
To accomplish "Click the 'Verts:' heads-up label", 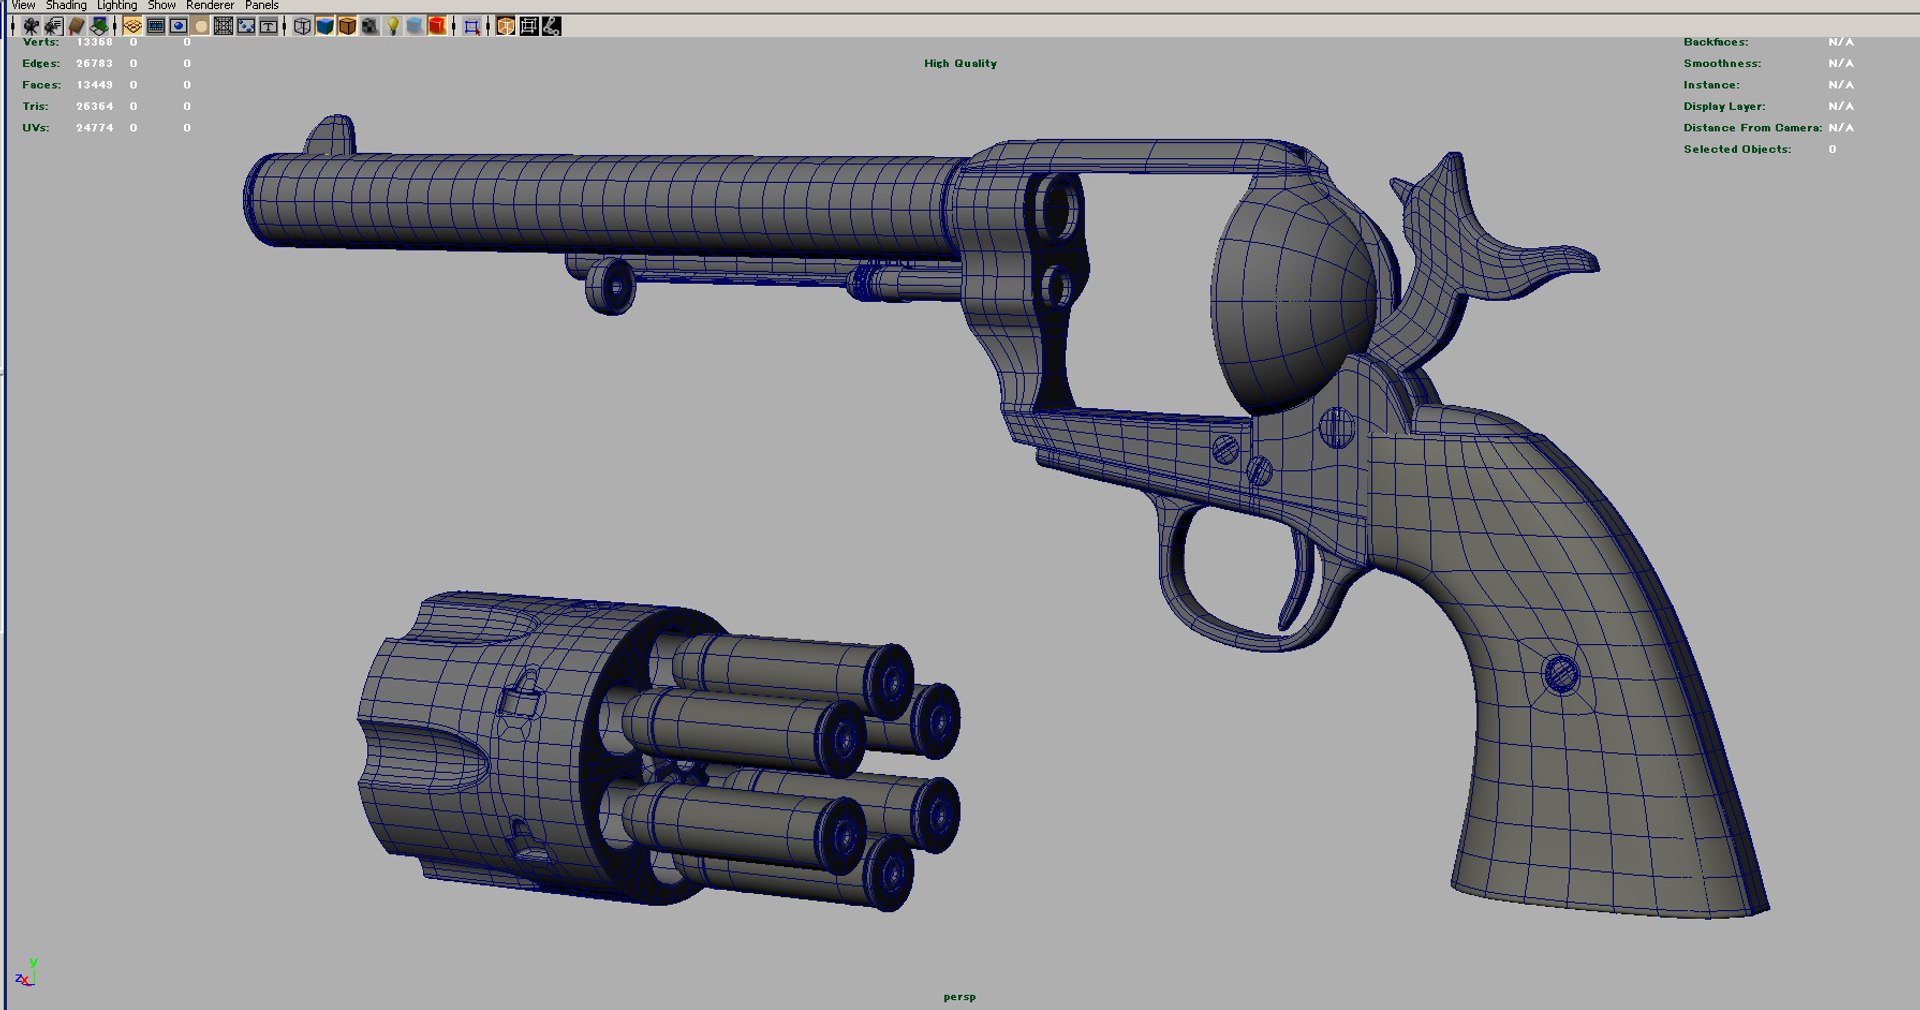I will coord(41,42).
